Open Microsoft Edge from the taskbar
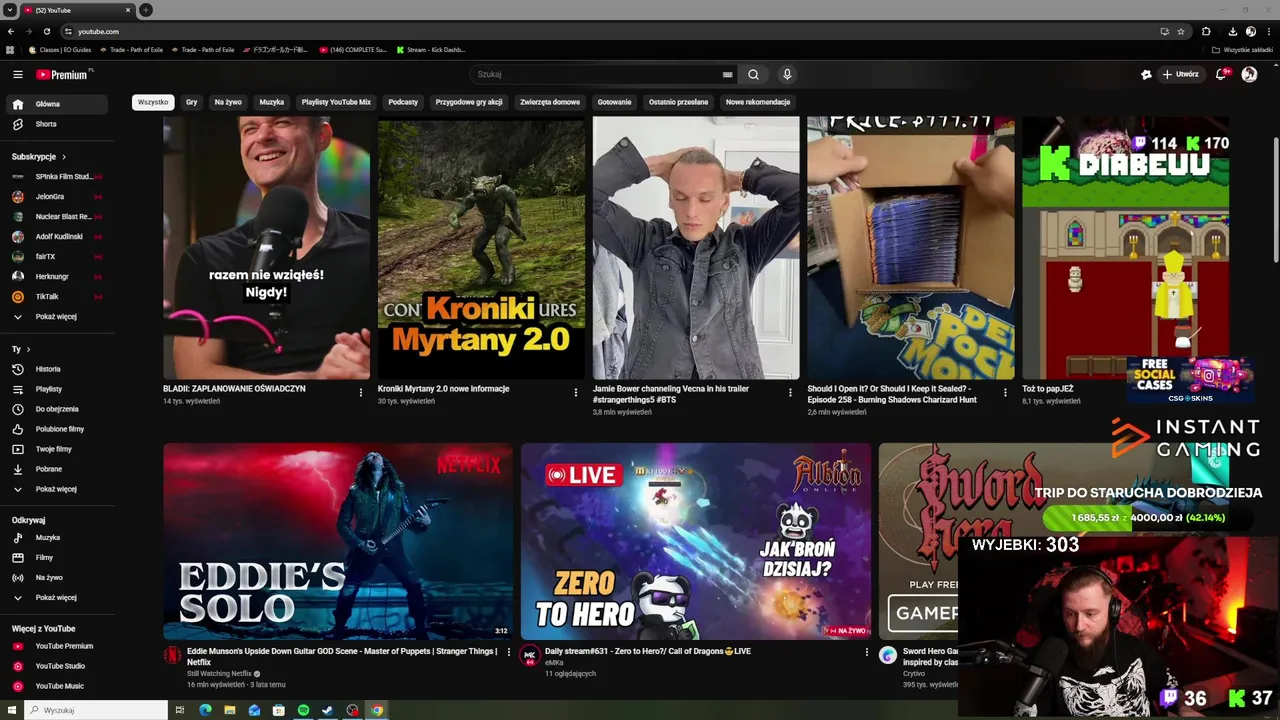The height and width of the screenshot is (720, 1280). pos(206,710)
